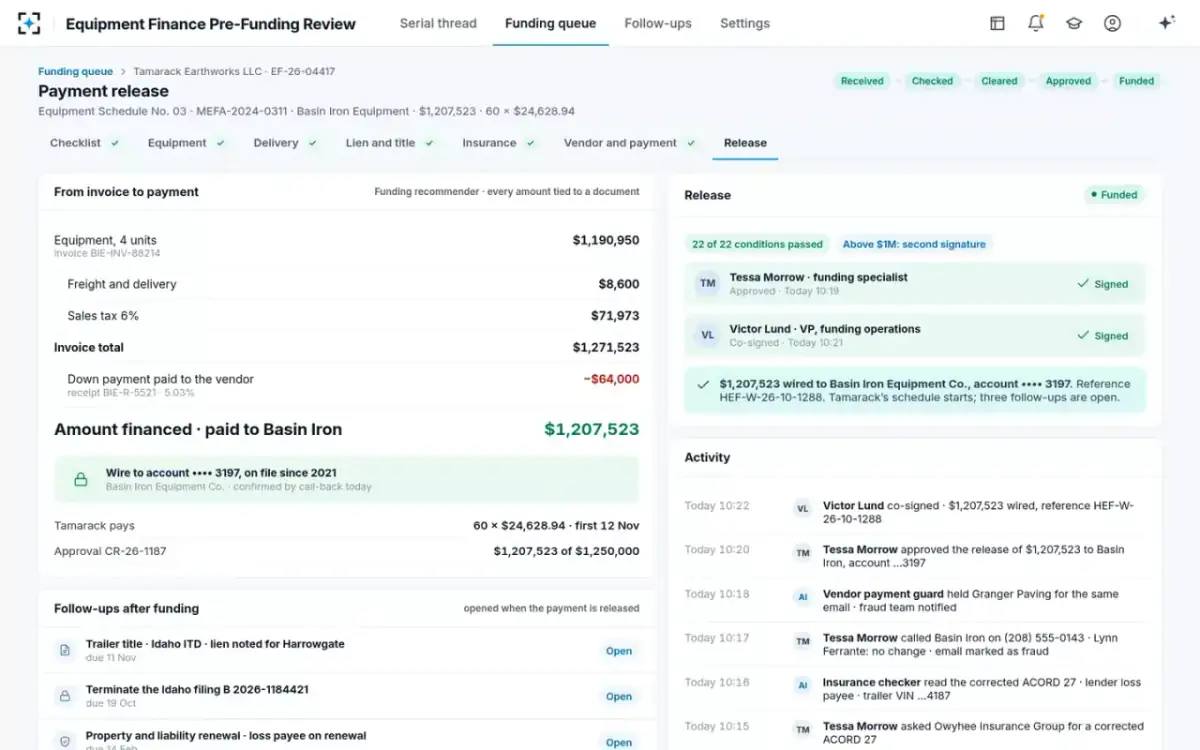Click Open badge for Terminate the Idaho filing
Viewport: 1200px width, 750px height.
coord(619,697)
